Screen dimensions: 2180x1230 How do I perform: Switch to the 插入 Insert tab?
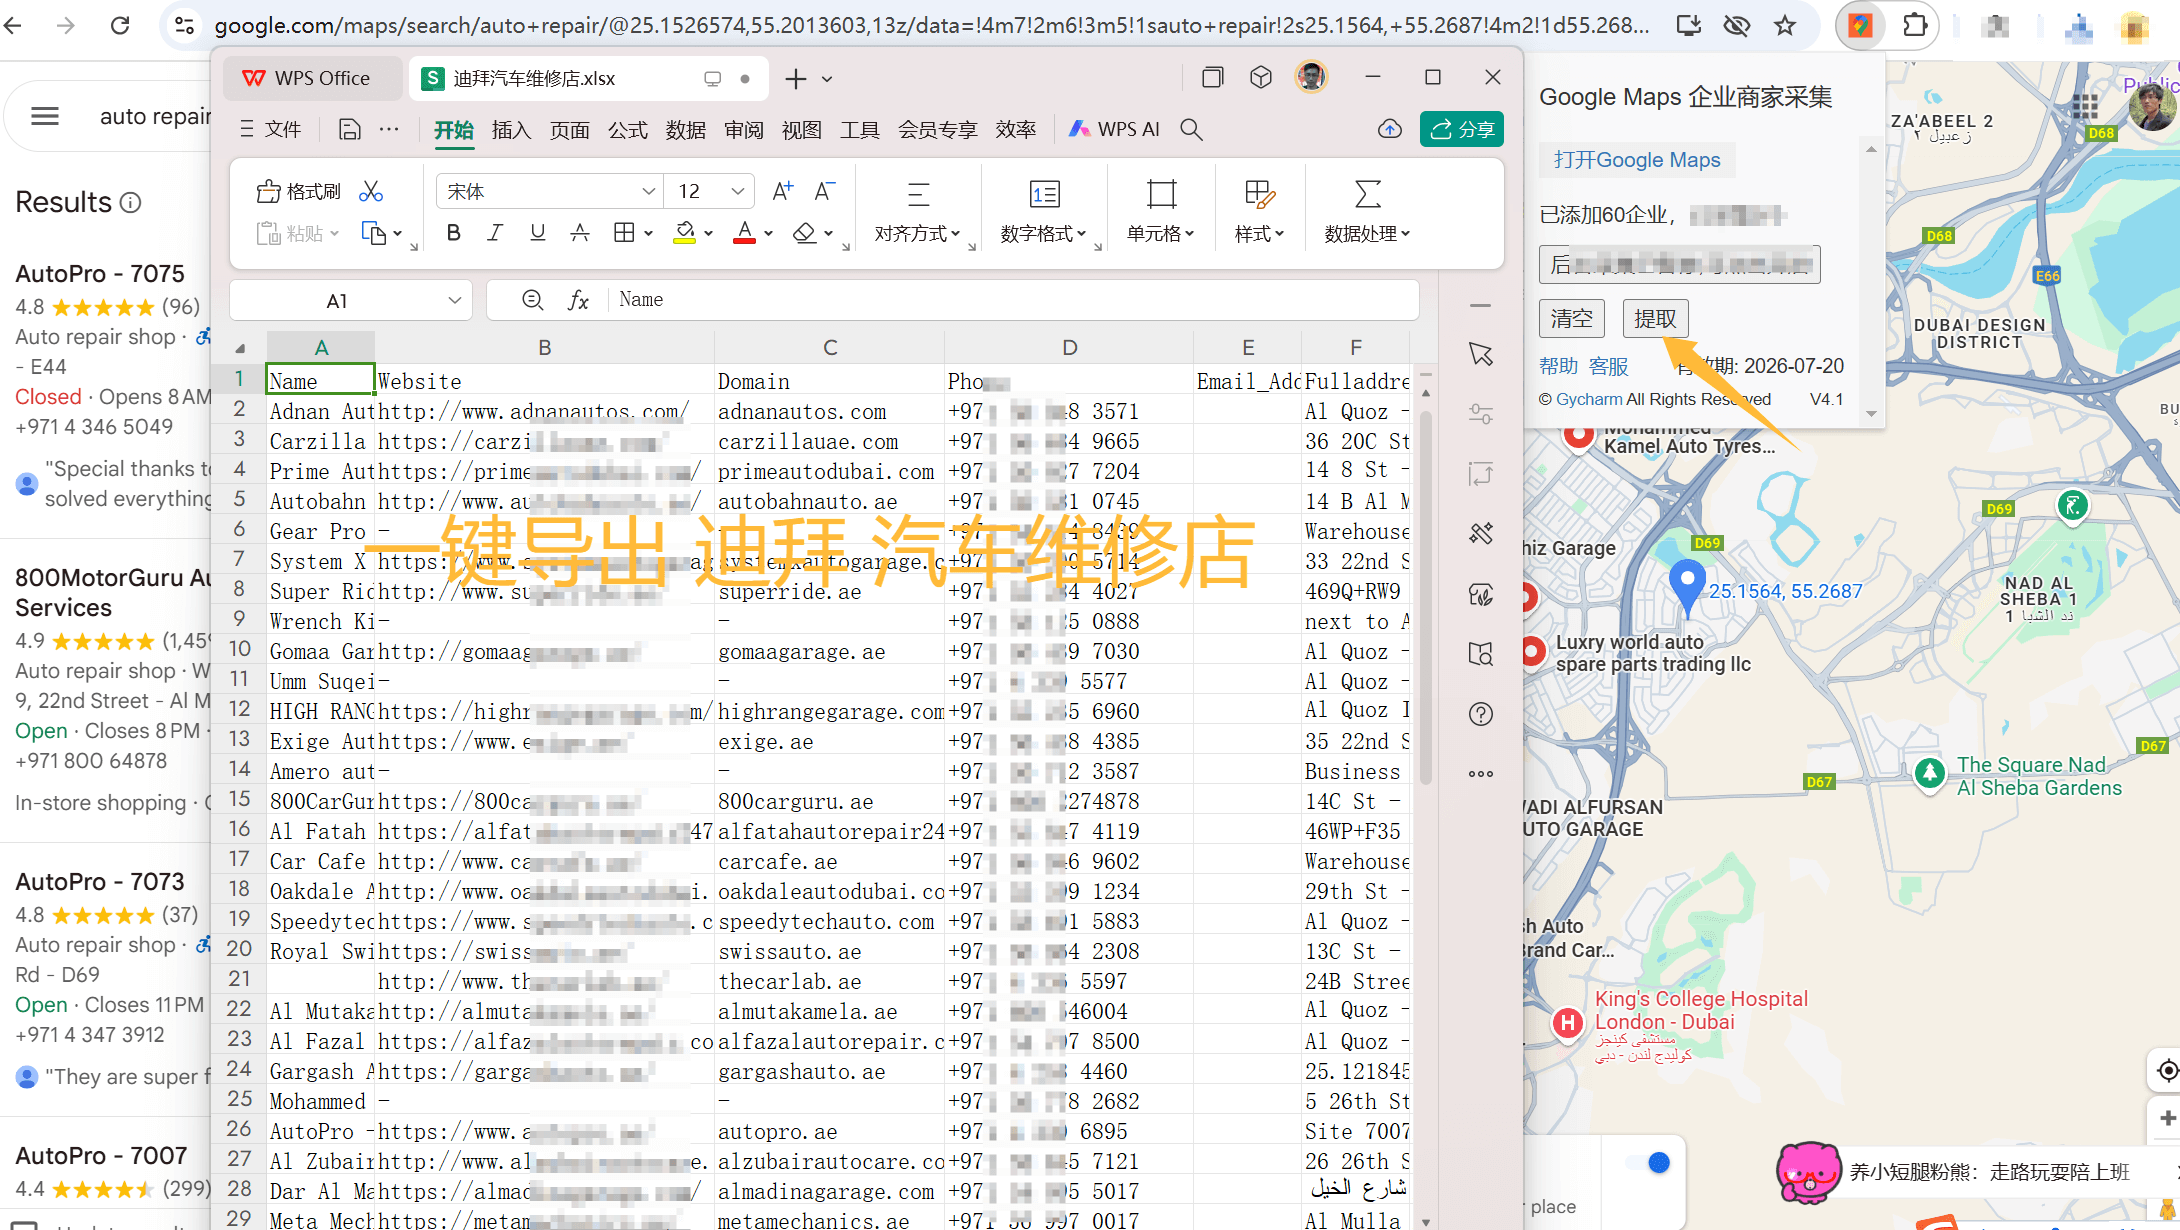[511, 129]
